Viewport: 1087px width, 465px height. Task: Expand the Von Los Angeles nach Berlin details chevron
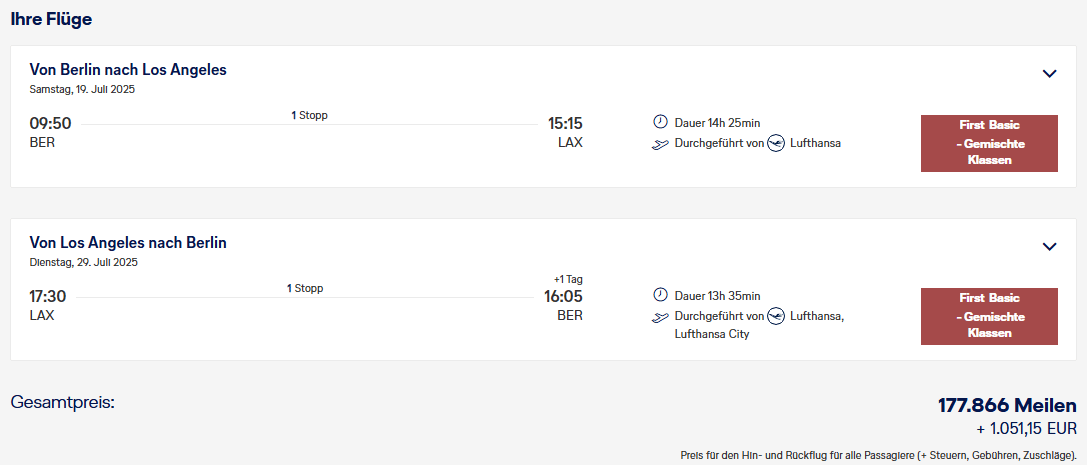point(1049,246)
